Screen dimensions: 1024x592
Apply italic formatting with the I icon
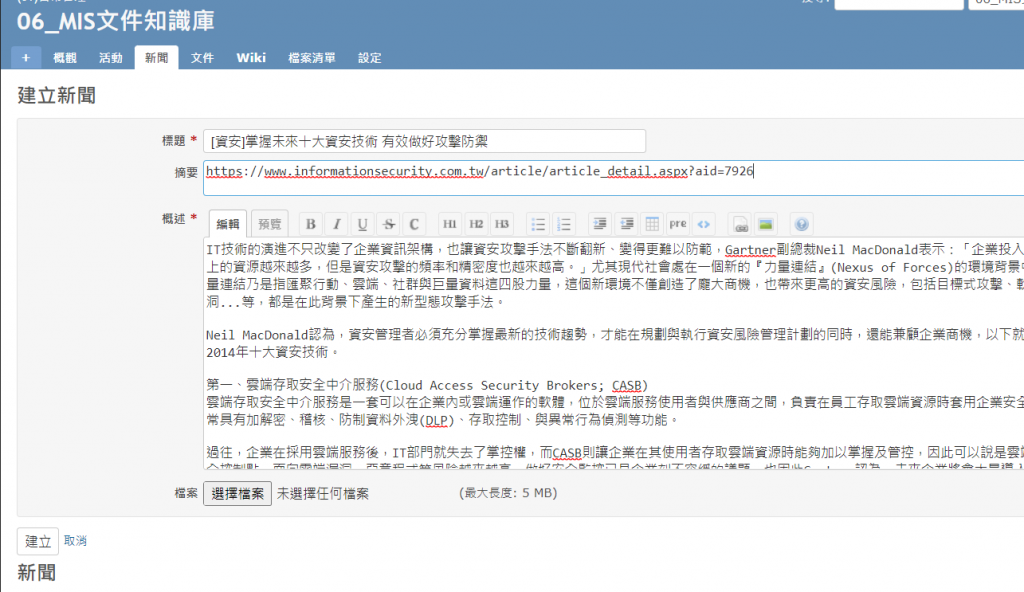[336, 224]
